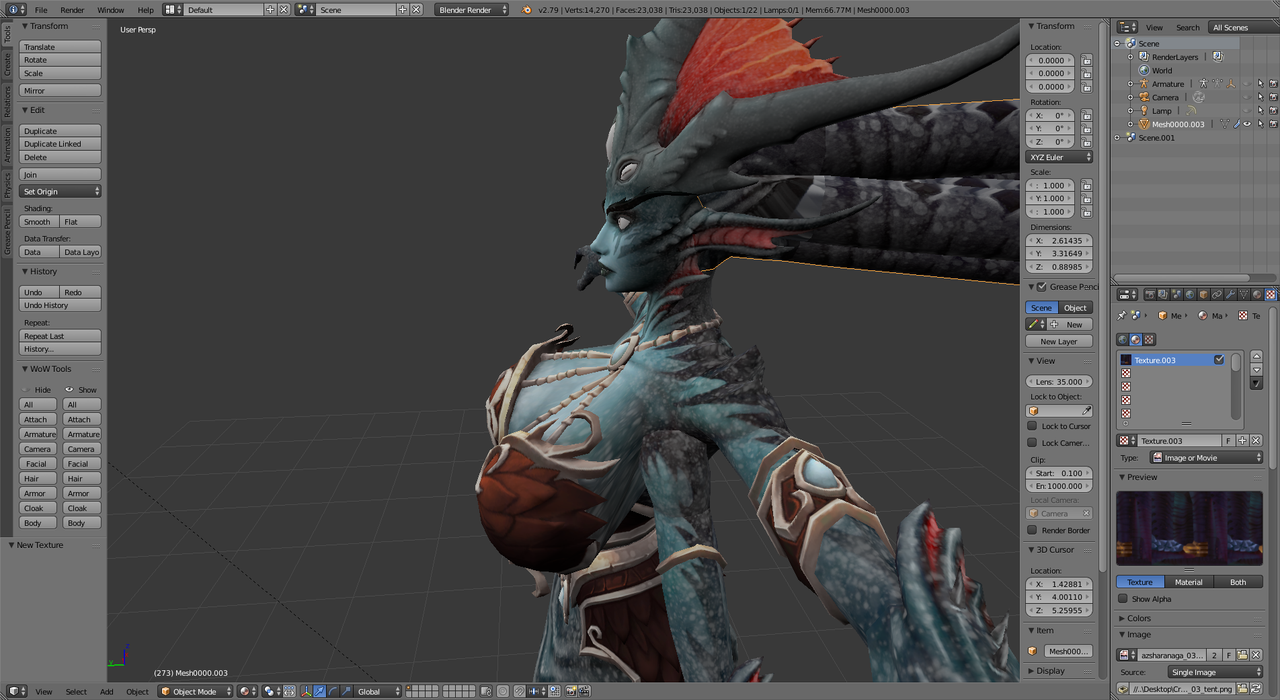Move texture slot up arrow
1280x700 pixels.
(1257, 356)
